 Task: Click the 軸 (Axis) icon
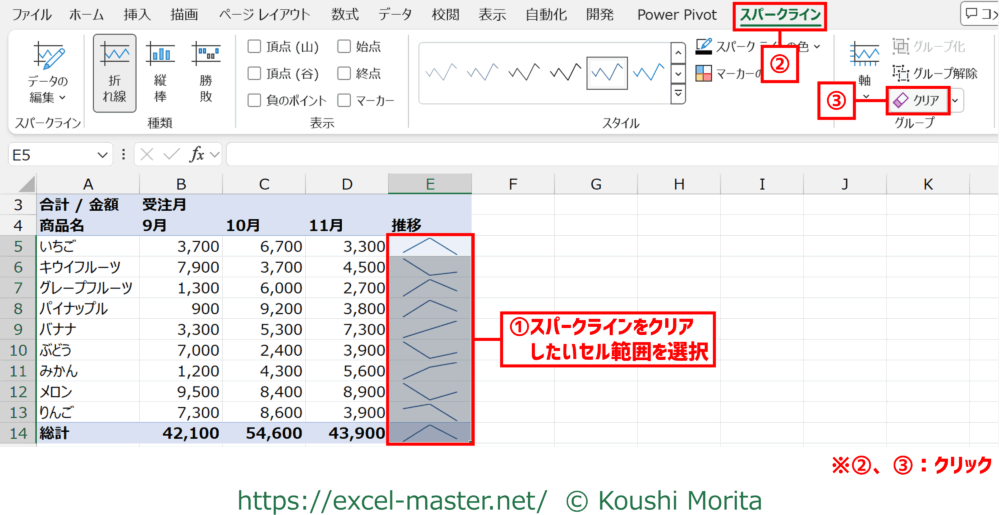pos(864,62)
